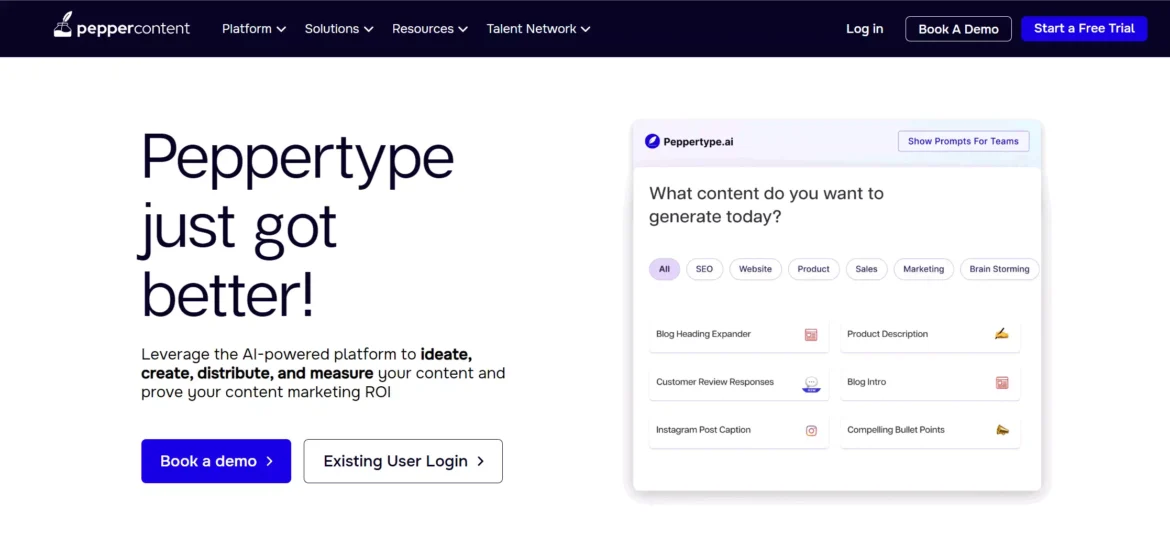This screenshot has width=1170, height=534.
Task: Open the Product Description card
Action: click(930, 335)
